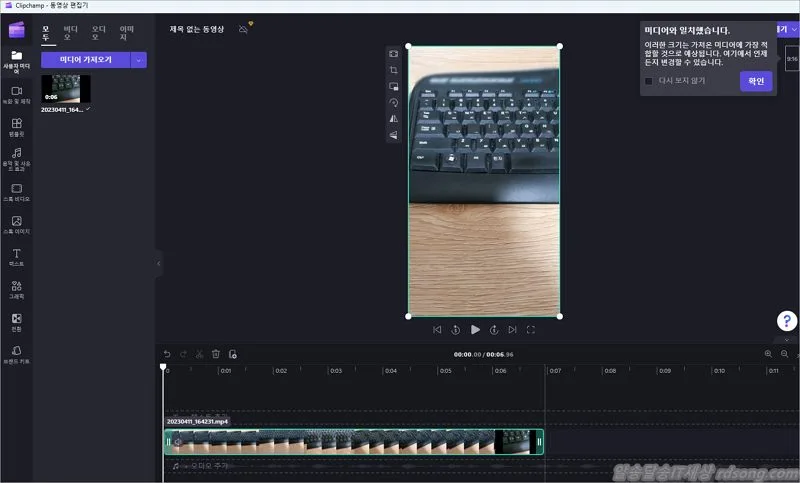The image size is (800, 483).
Task: Click the rotate icon beside the preview
Action: [x=393, y=102]
